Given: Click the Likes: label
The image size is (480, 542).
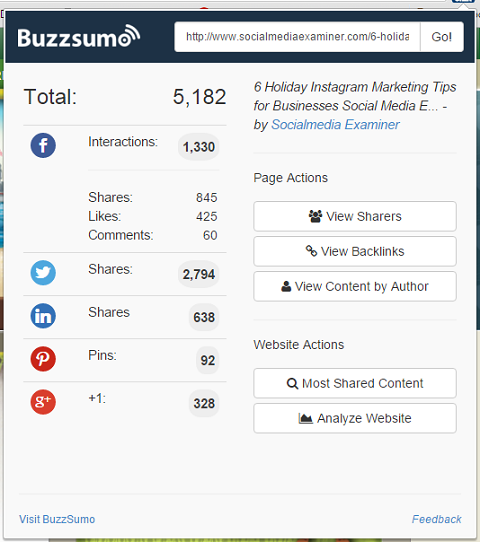Looking at the screenshot, I should point(105,216).
